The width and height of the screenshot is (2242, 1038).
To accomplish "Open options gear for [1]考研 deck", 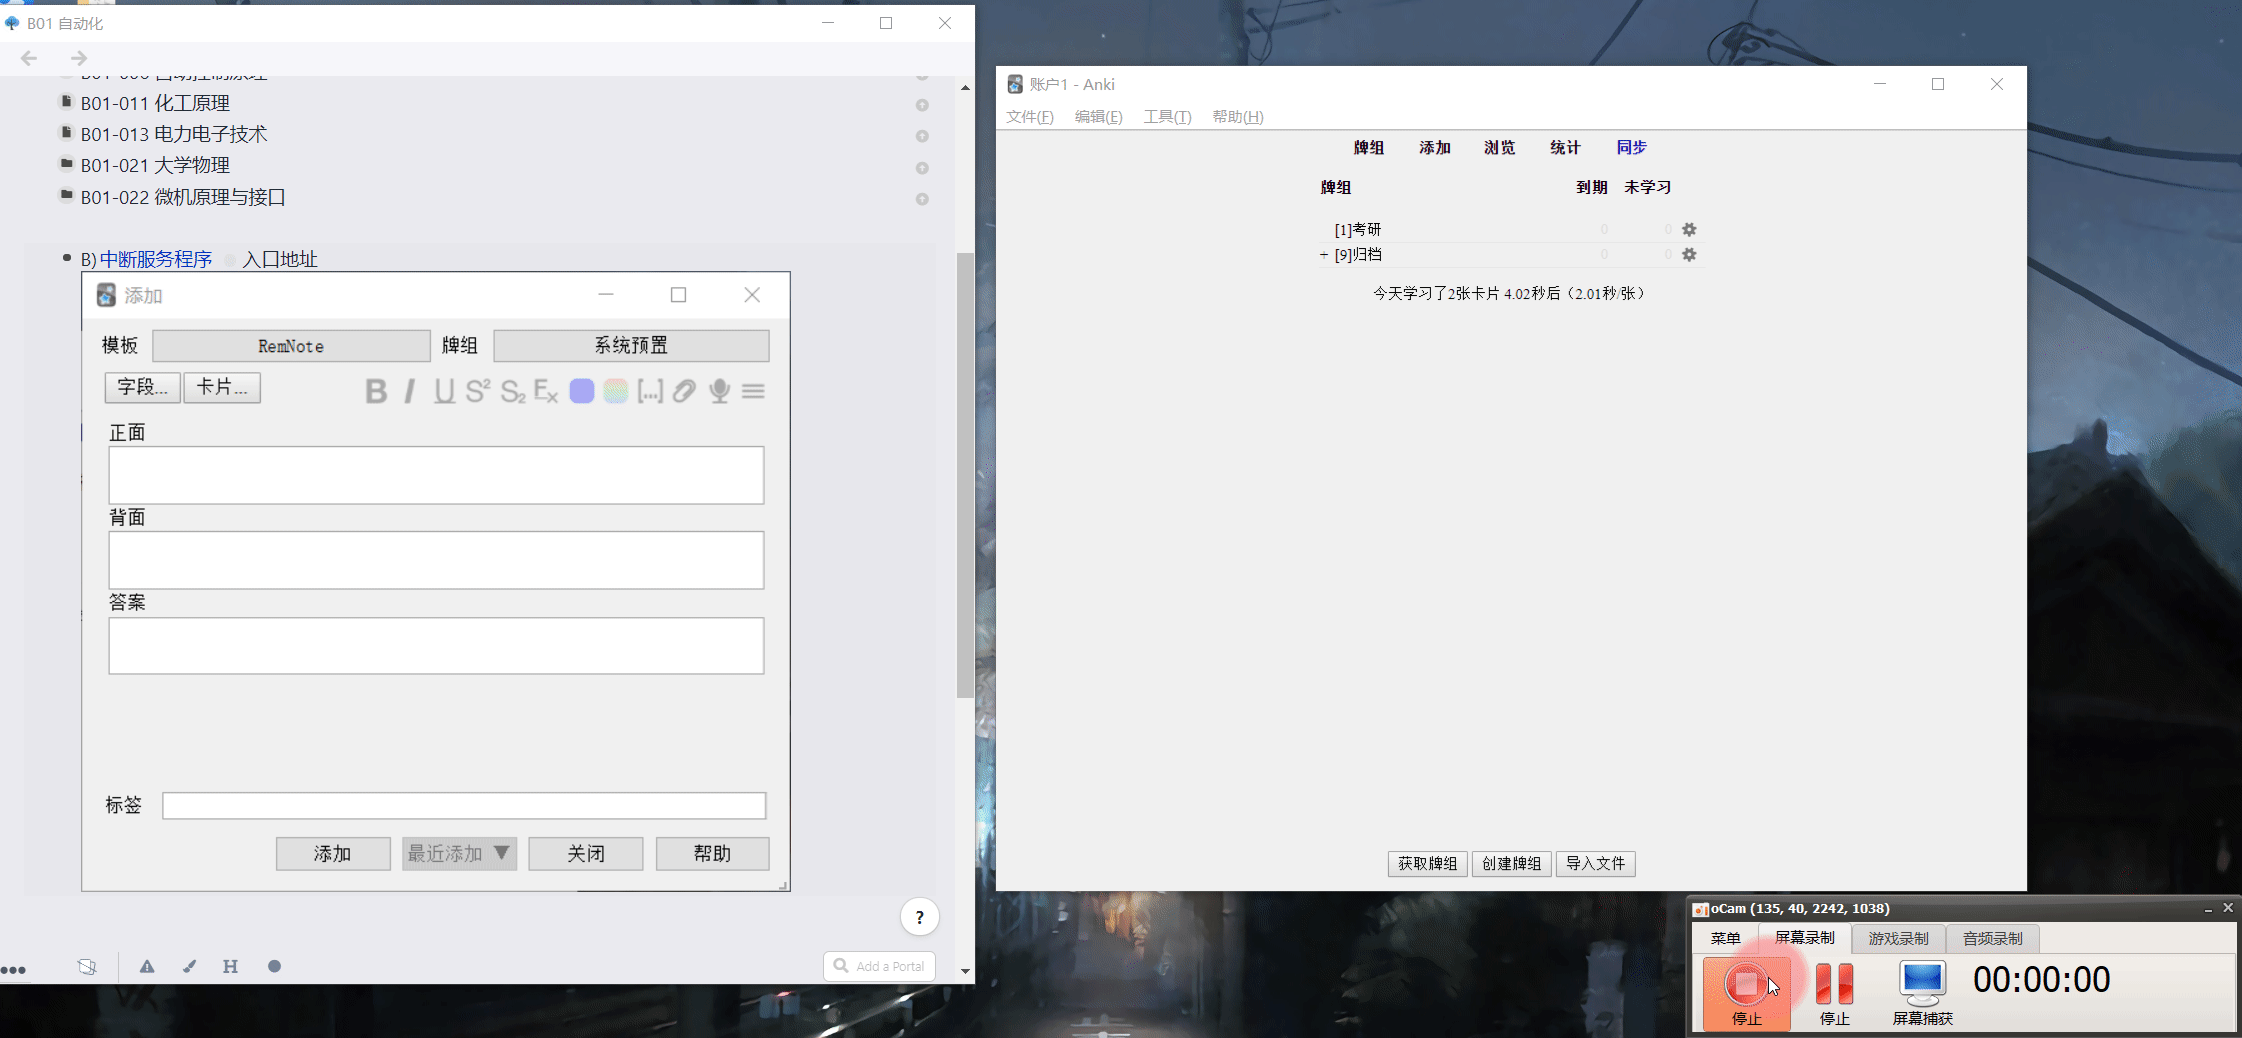I will point(1689,229).
